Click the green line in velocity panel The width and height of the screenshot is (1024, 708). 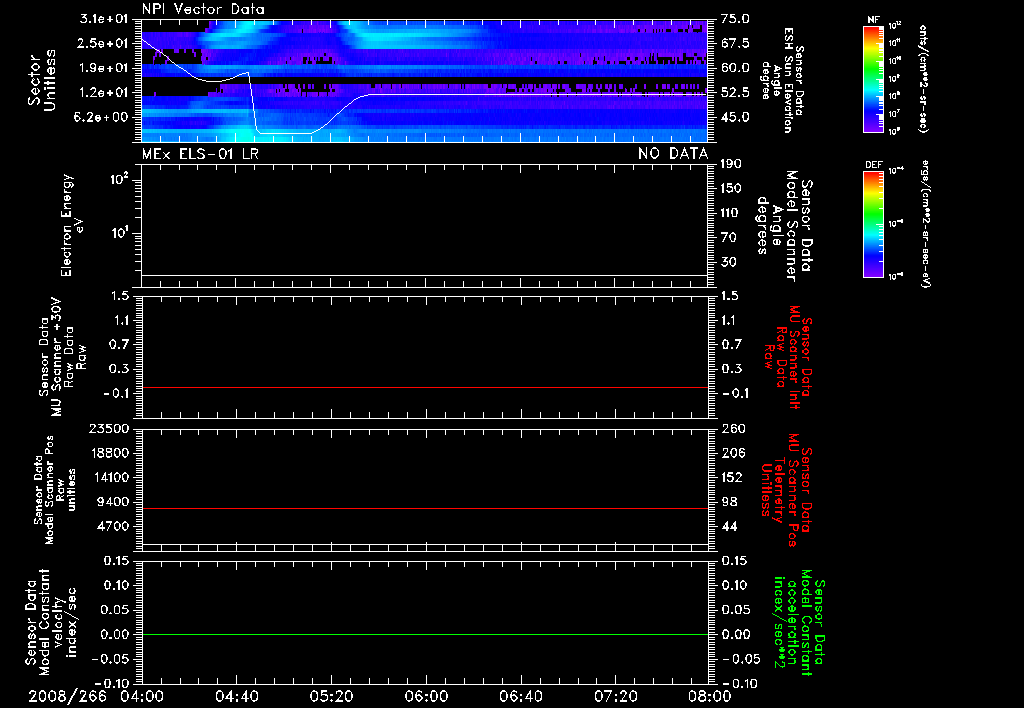coord(424,634)
